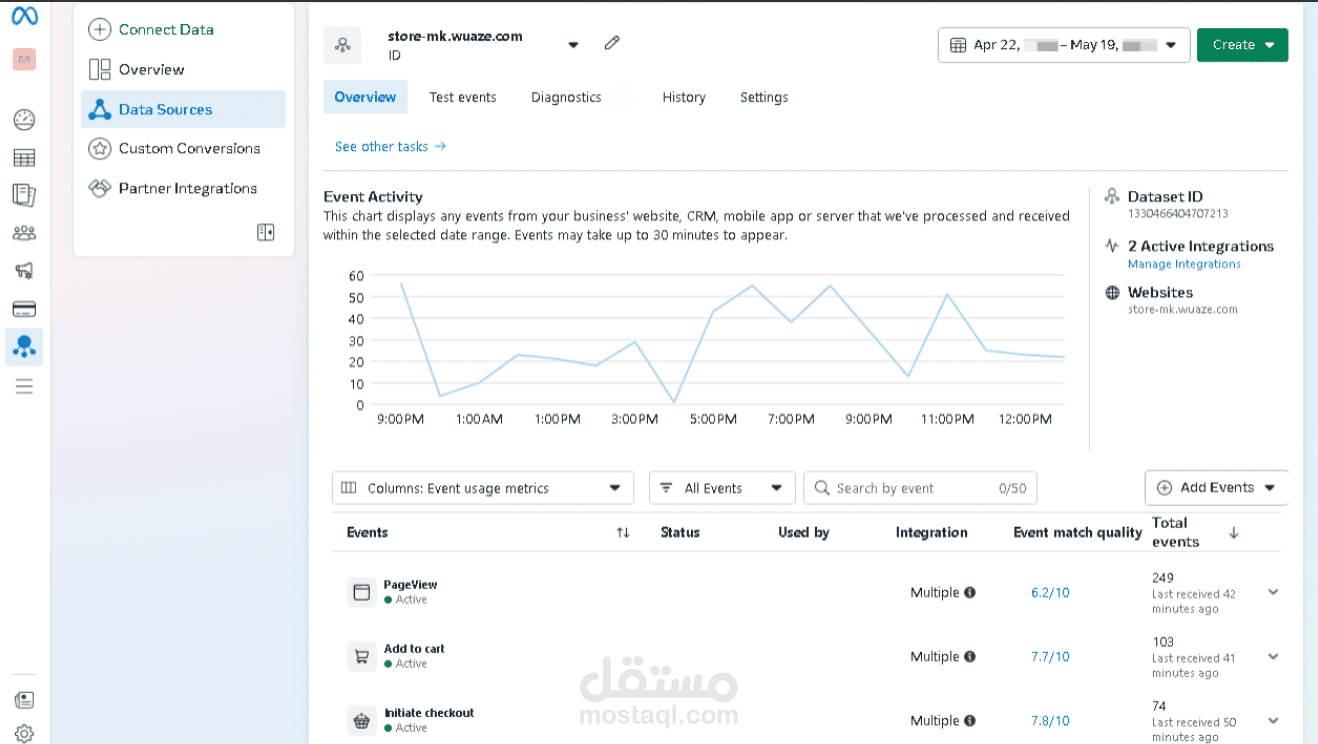
Task: Click the Add to cart event icon
Action: click(x=361, y=656)
